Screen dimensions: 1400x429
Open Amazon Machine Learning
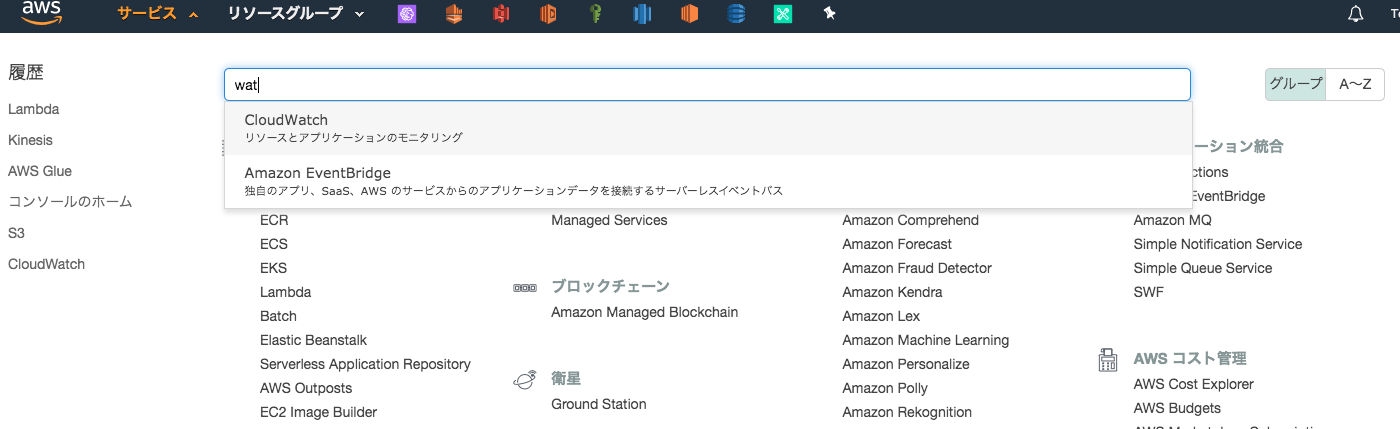tap(925, 340)
